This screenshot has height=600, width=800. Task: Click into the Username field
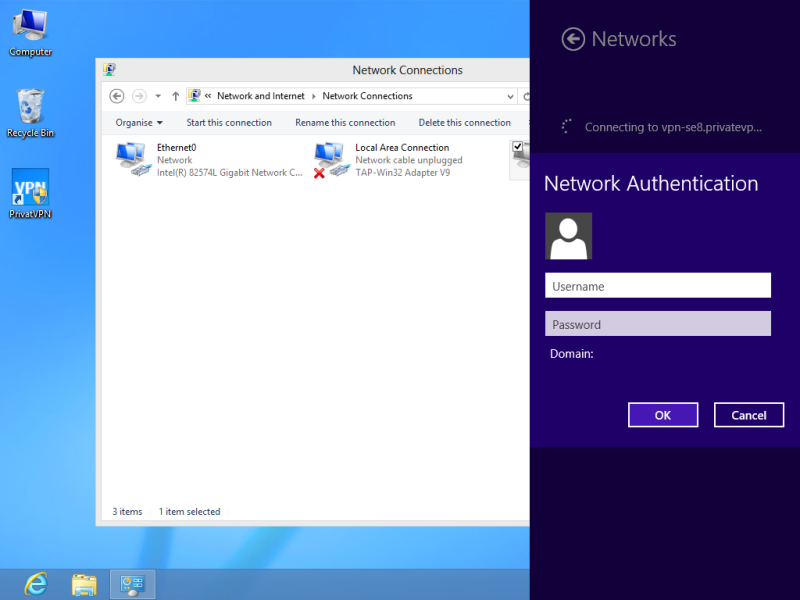coord(658,286)
